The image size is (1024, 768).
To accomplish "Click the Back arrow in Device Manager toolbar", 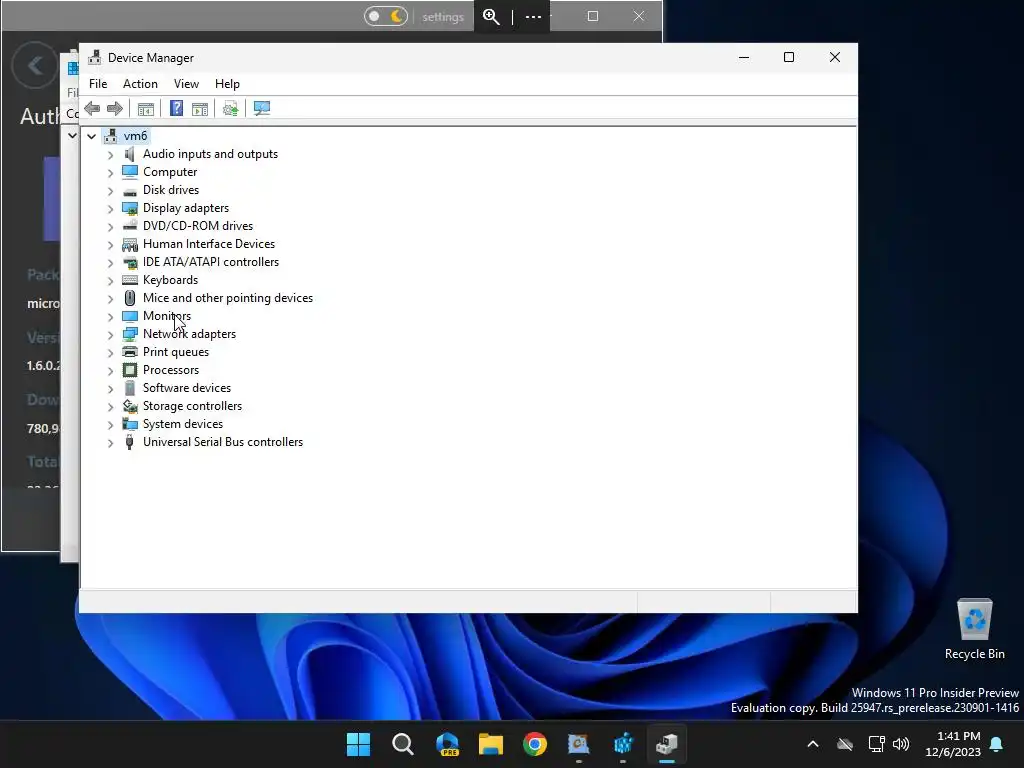I will tap(92, 108).
